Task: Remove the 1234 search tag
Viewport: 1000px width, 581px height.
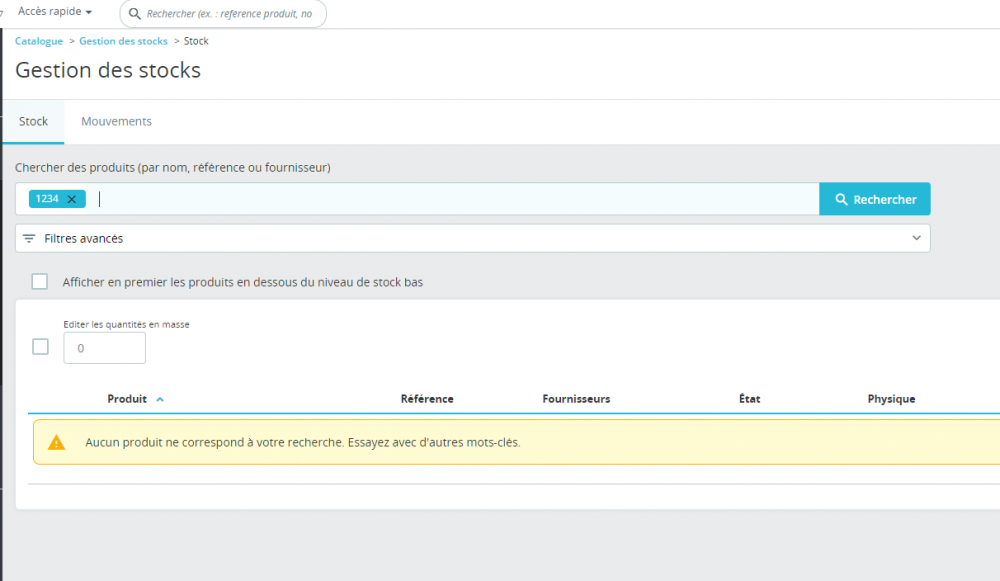Action: click(72, 199)
